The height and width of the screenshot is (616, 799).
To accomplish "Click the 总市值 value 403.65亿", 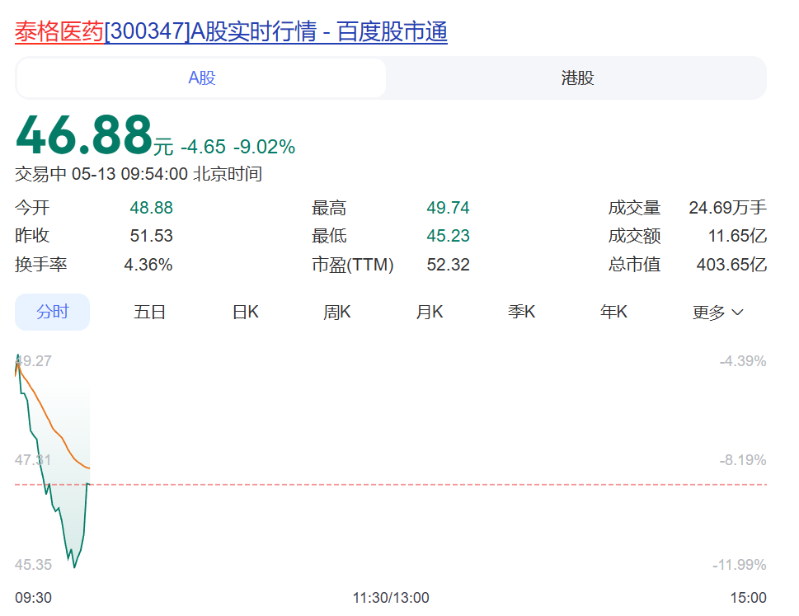I will [x=731, y=264].
